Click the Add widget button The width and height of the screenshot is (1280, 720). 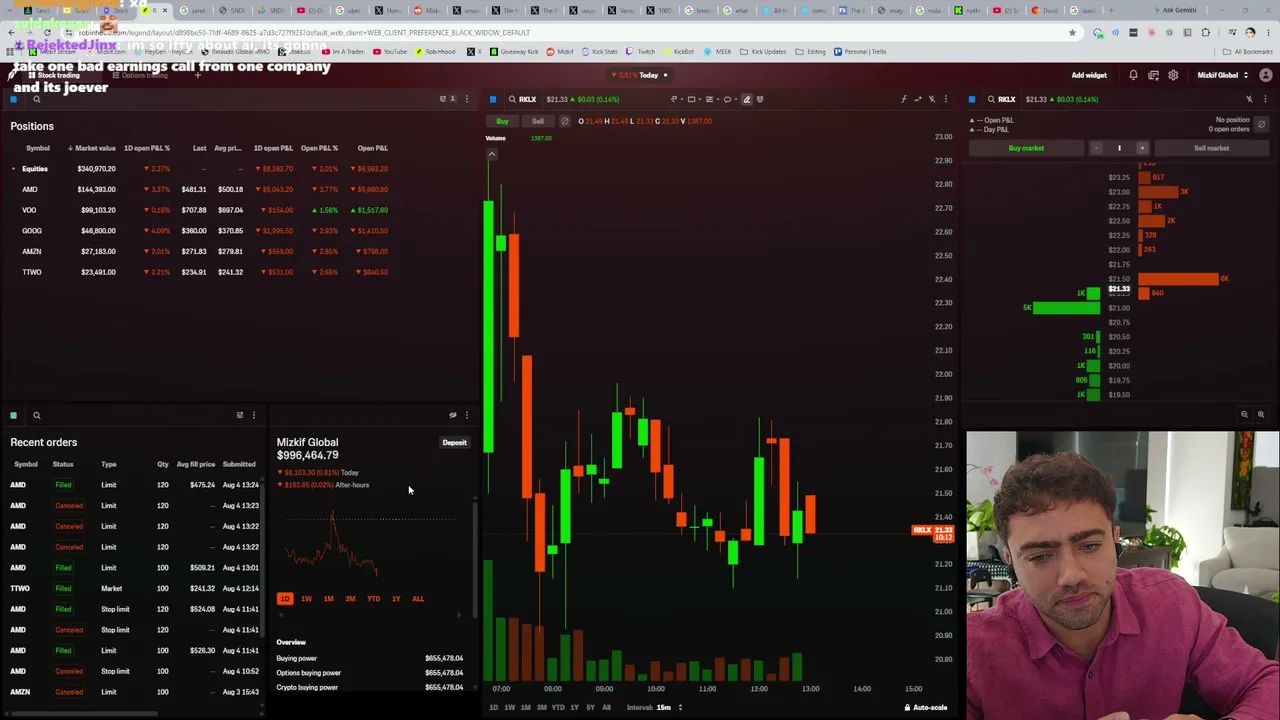[1089, 75]
